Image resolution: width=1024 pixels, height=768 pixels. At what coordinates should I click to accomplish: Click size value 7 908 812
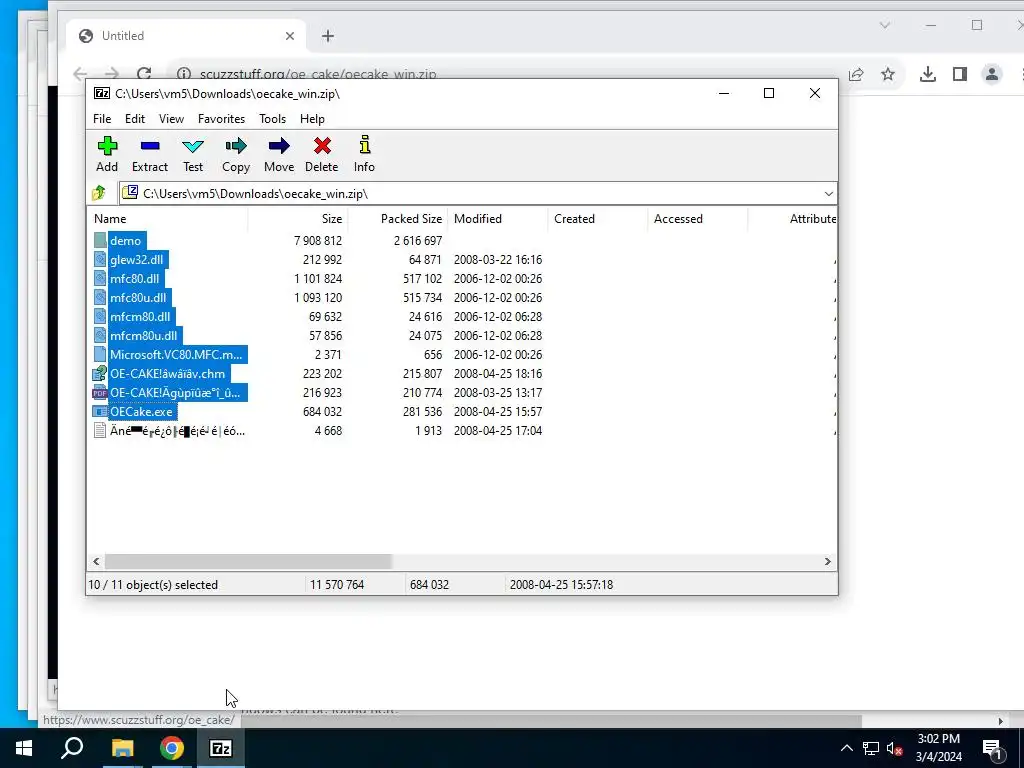pyautogui.click(x=318, y=240)
